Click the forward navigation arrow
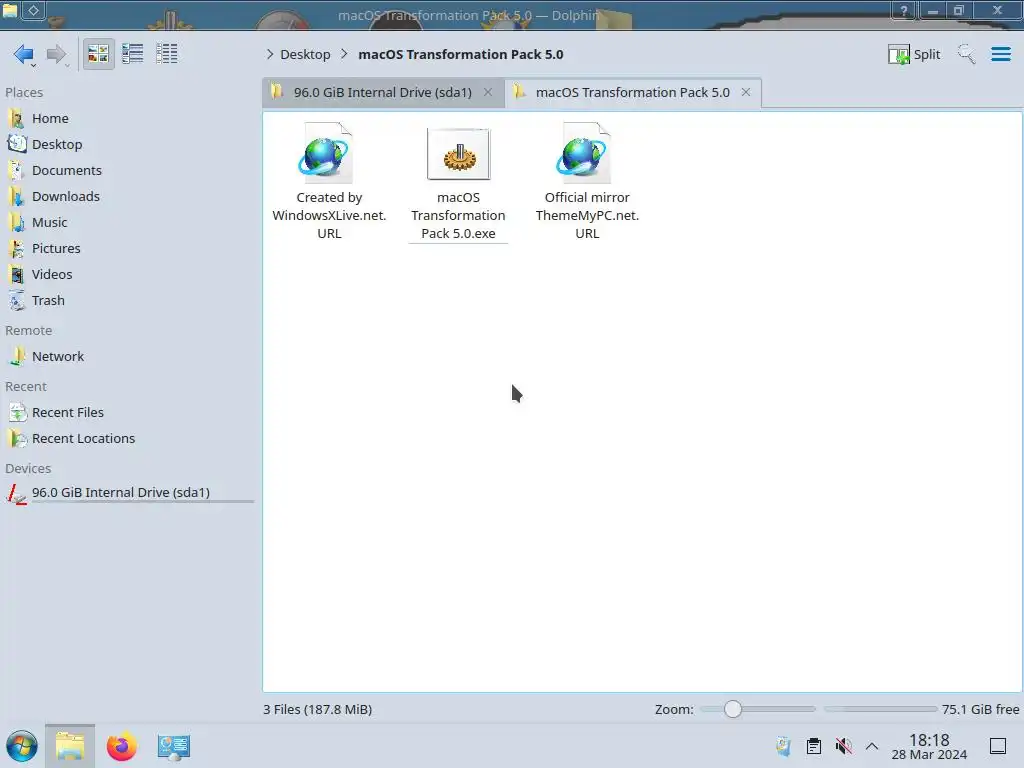The image size is (1024, 768). [x=56, y=54]
